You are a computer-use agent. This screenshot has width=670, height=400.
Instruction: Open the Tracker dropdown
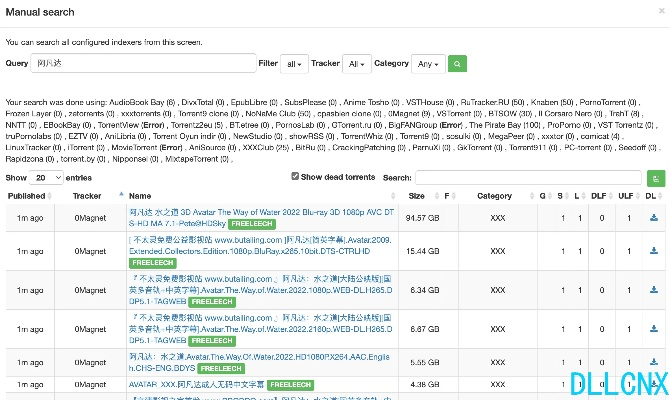tap(355, 64)
